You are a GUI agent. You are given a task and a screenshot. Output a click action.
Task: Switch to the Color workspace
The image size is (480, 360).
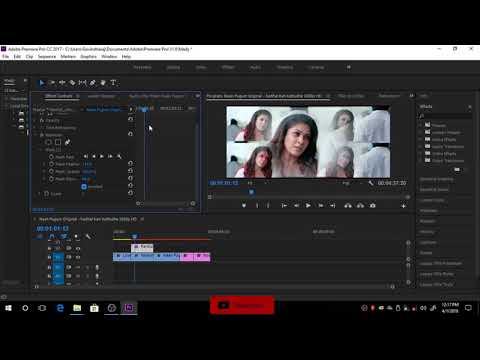(x=201, y=67)
